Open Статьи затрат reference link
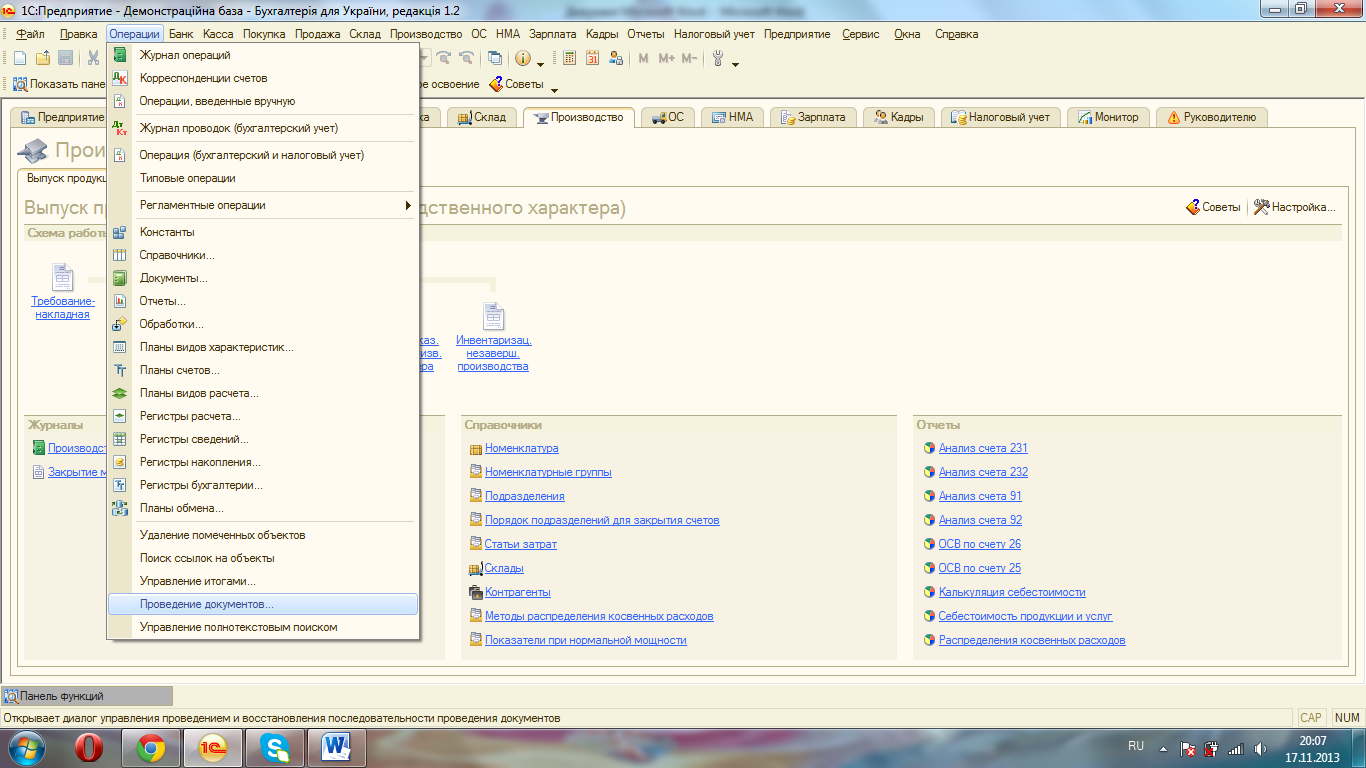Viewport: 1366px width, 768px height. click(x=521, y=544)
